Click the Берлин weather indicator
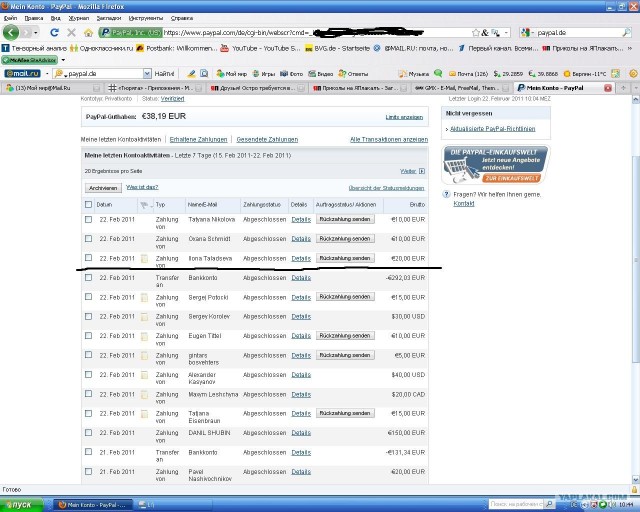 click(585, 73)
